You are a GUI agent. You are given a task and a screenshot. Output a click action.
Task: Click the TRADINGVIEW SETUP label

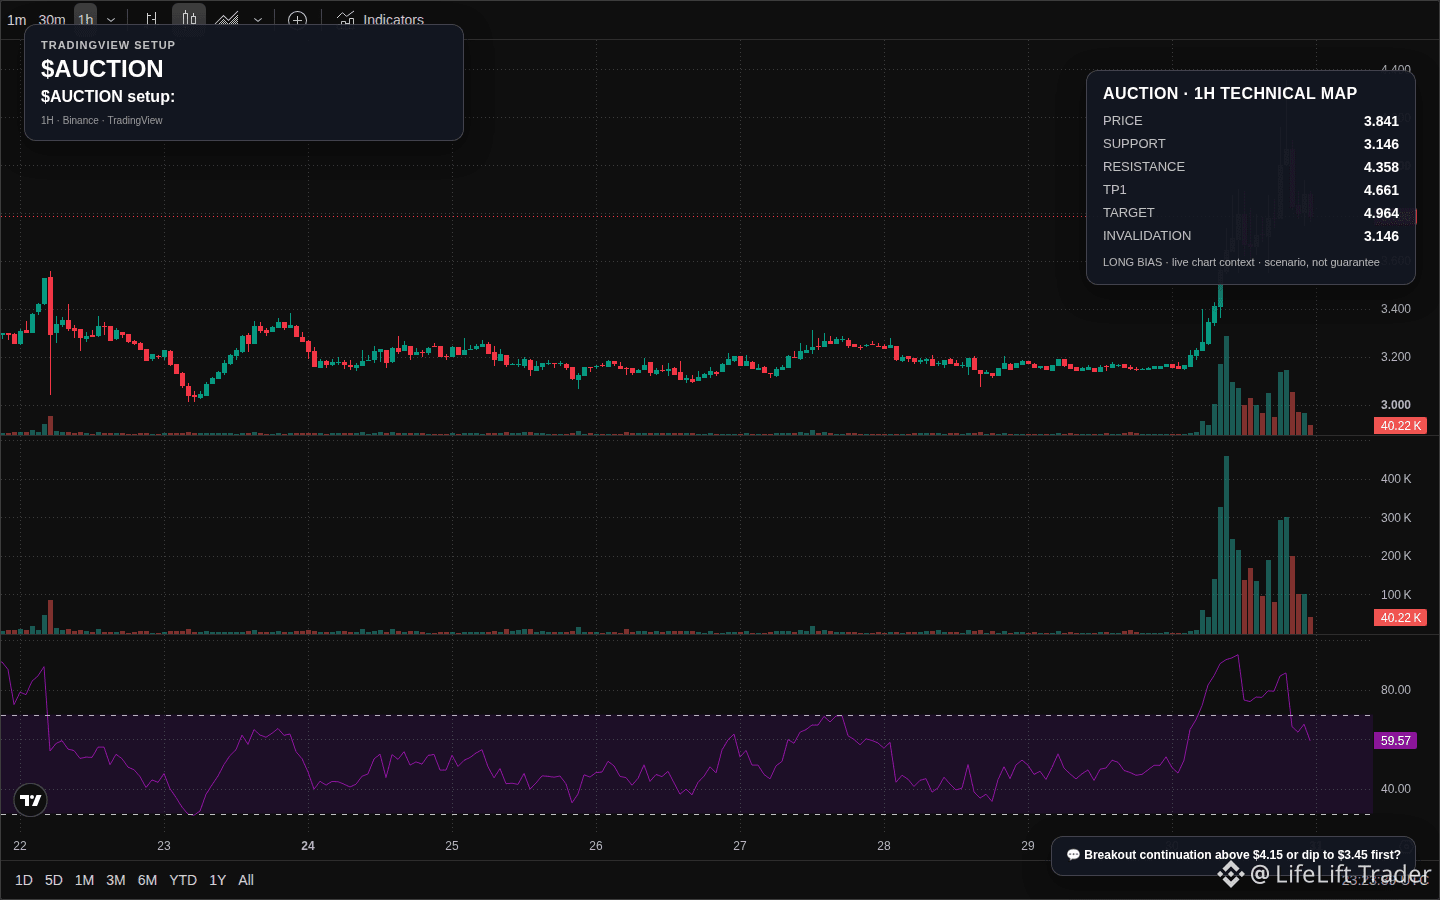click(x=108, y=45)
